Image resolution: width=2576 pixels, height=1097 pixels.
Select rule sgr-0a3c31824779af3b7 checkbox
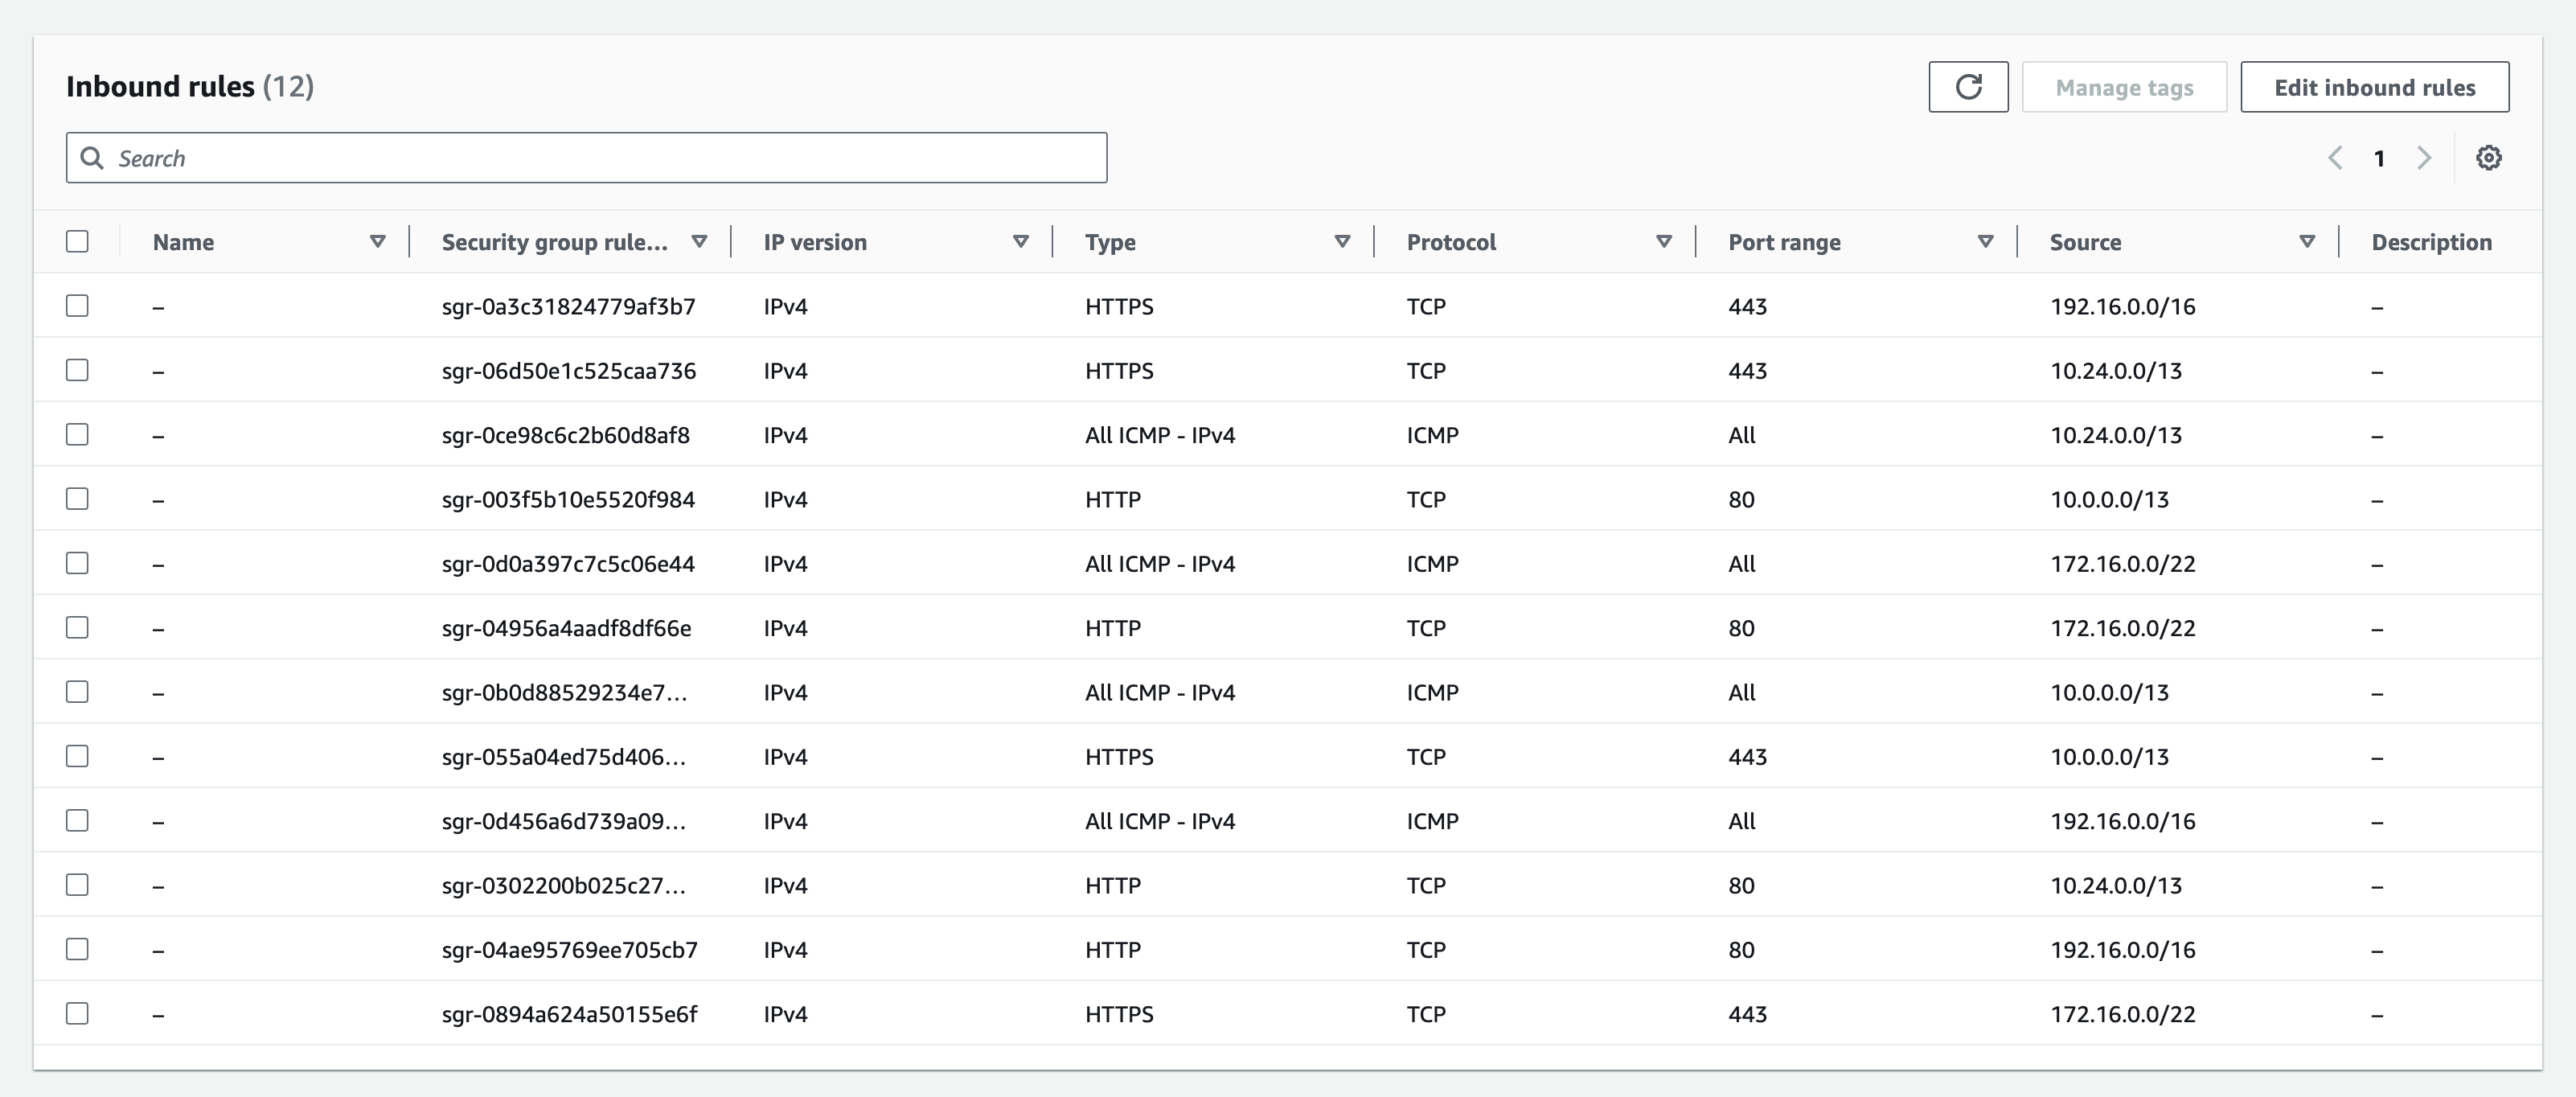tap(77, 306)
